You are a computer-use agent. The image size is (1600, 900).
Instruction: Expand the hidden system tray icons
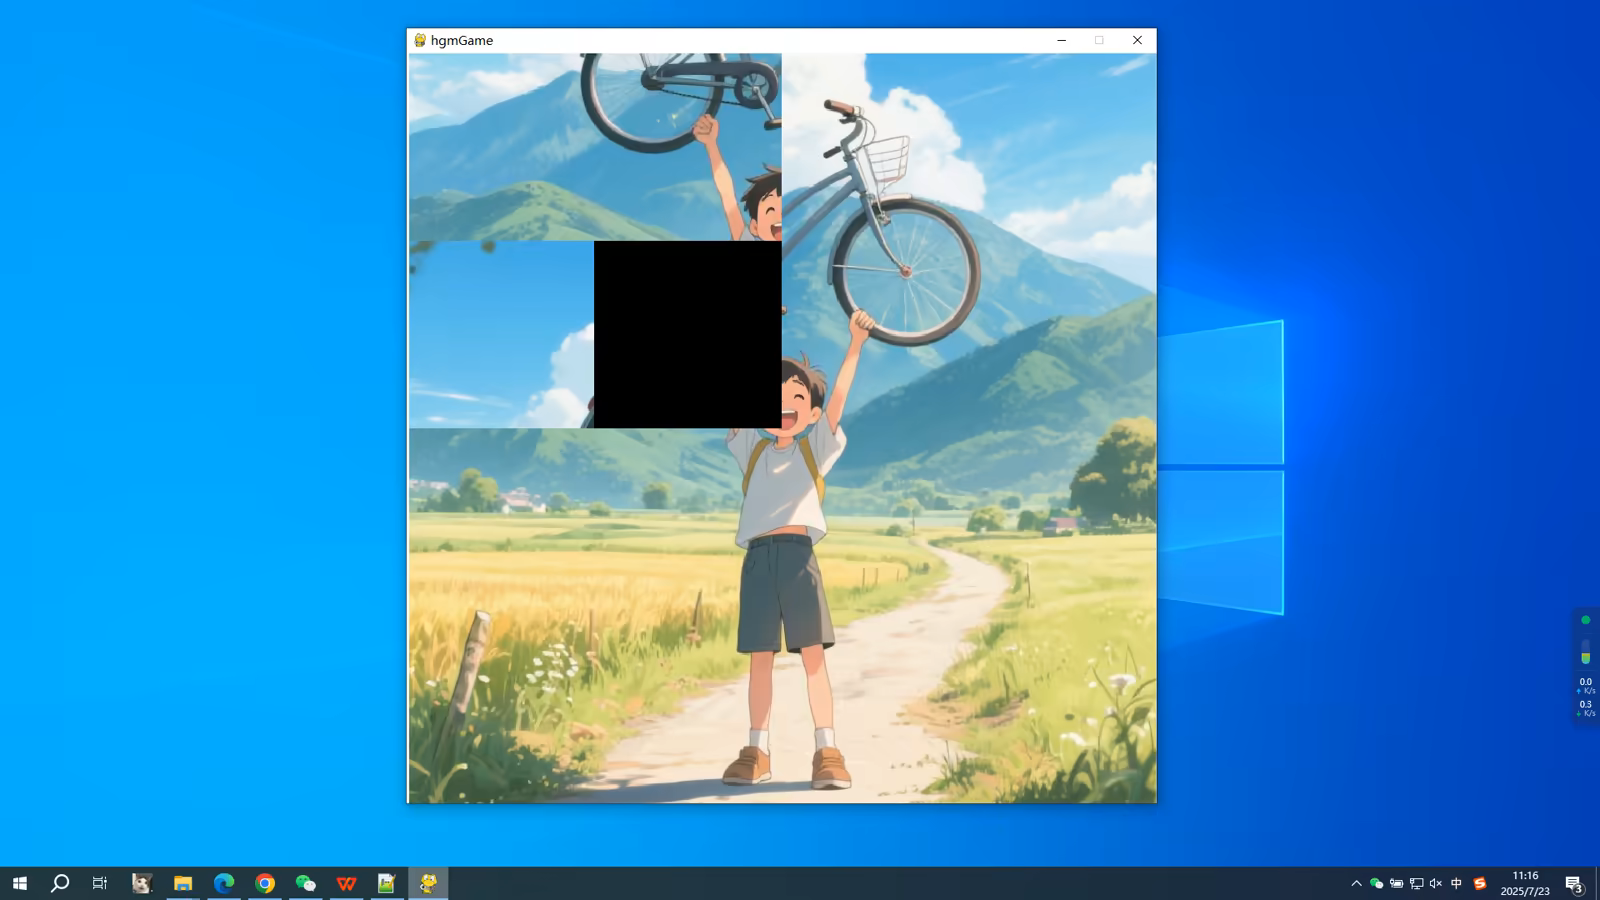[1356, 883]
